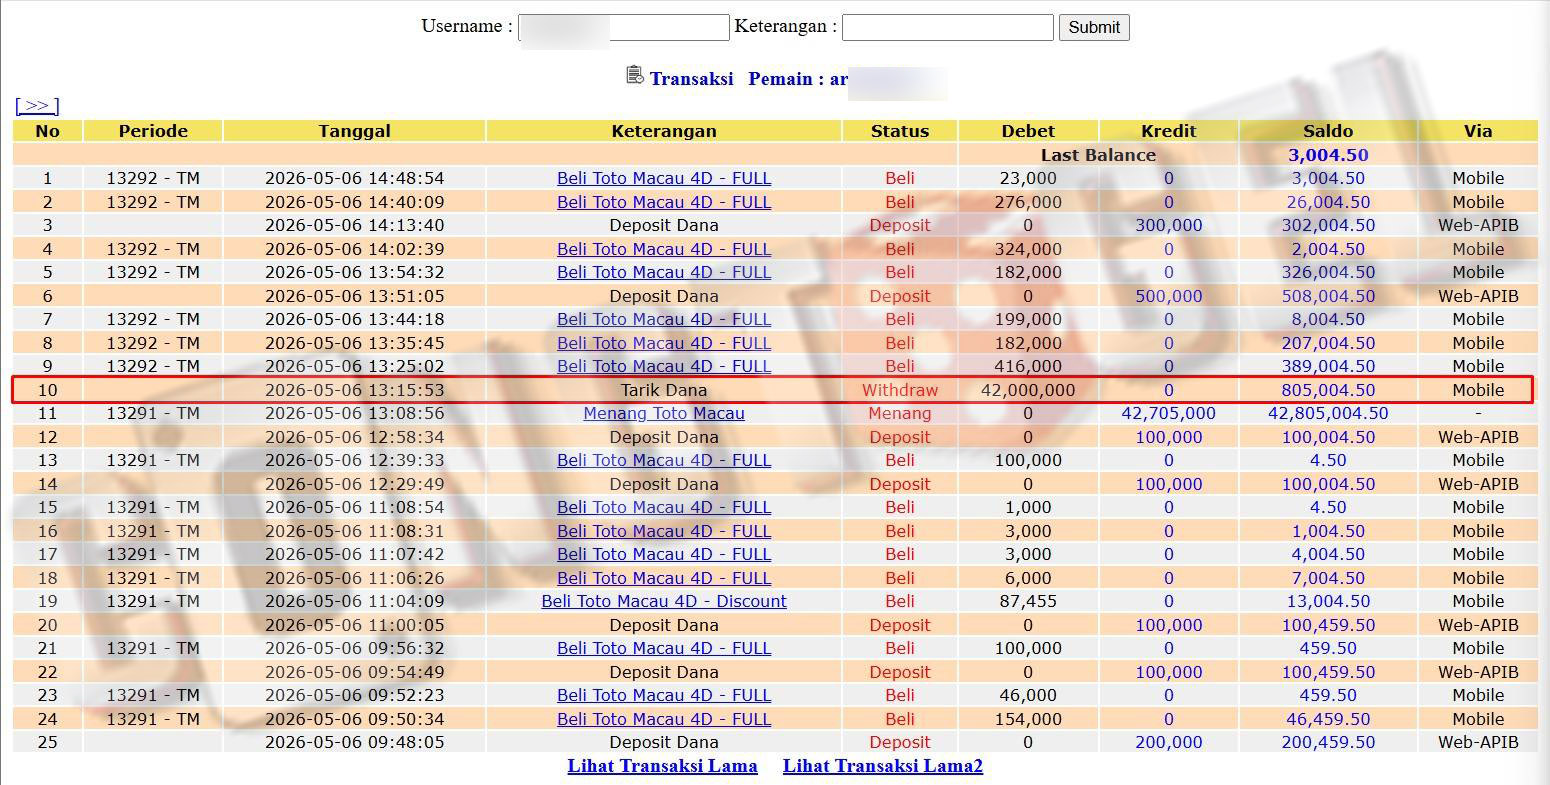Click the date 2026-05-06 14:13:40
This screenshot has width=1550, height=785.
(354, 225)
